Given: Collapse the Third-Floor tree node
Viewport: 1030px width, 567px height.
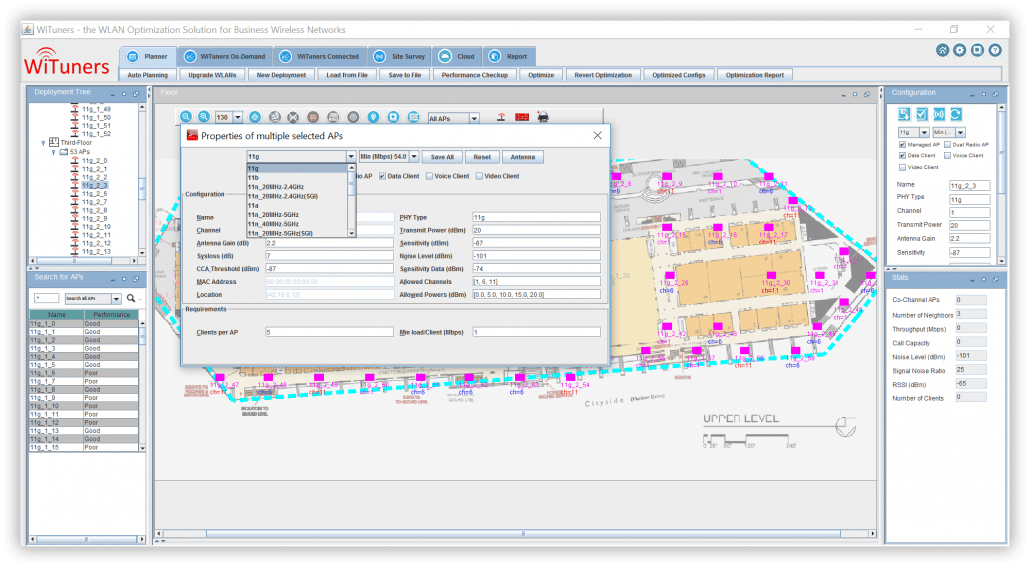Looking at the screenshot, I should pyautogui.click(x=43, y=143).
